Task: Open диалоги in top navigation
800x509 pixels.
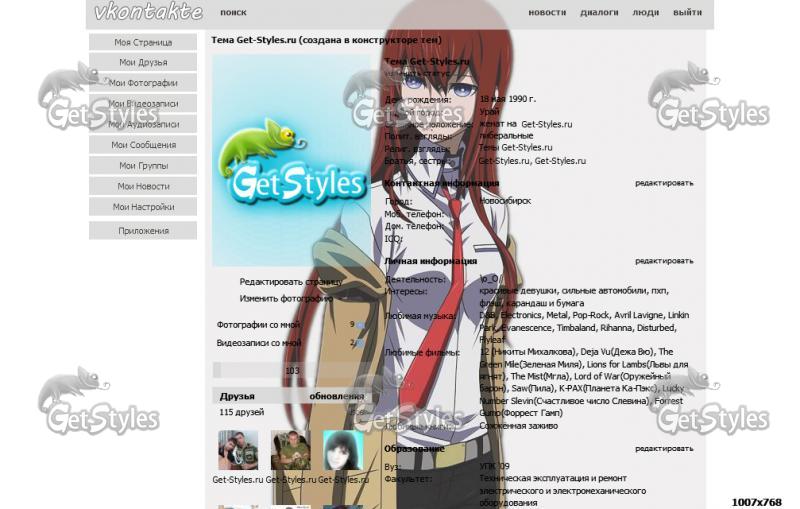Action: 599,12
